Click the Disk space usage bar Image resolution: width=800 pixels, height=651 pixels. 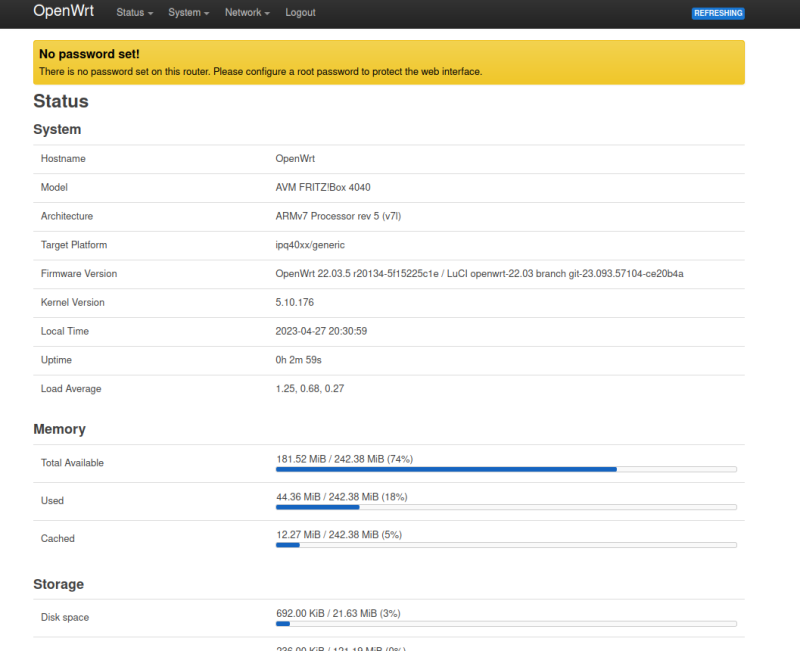click(505, 622)
